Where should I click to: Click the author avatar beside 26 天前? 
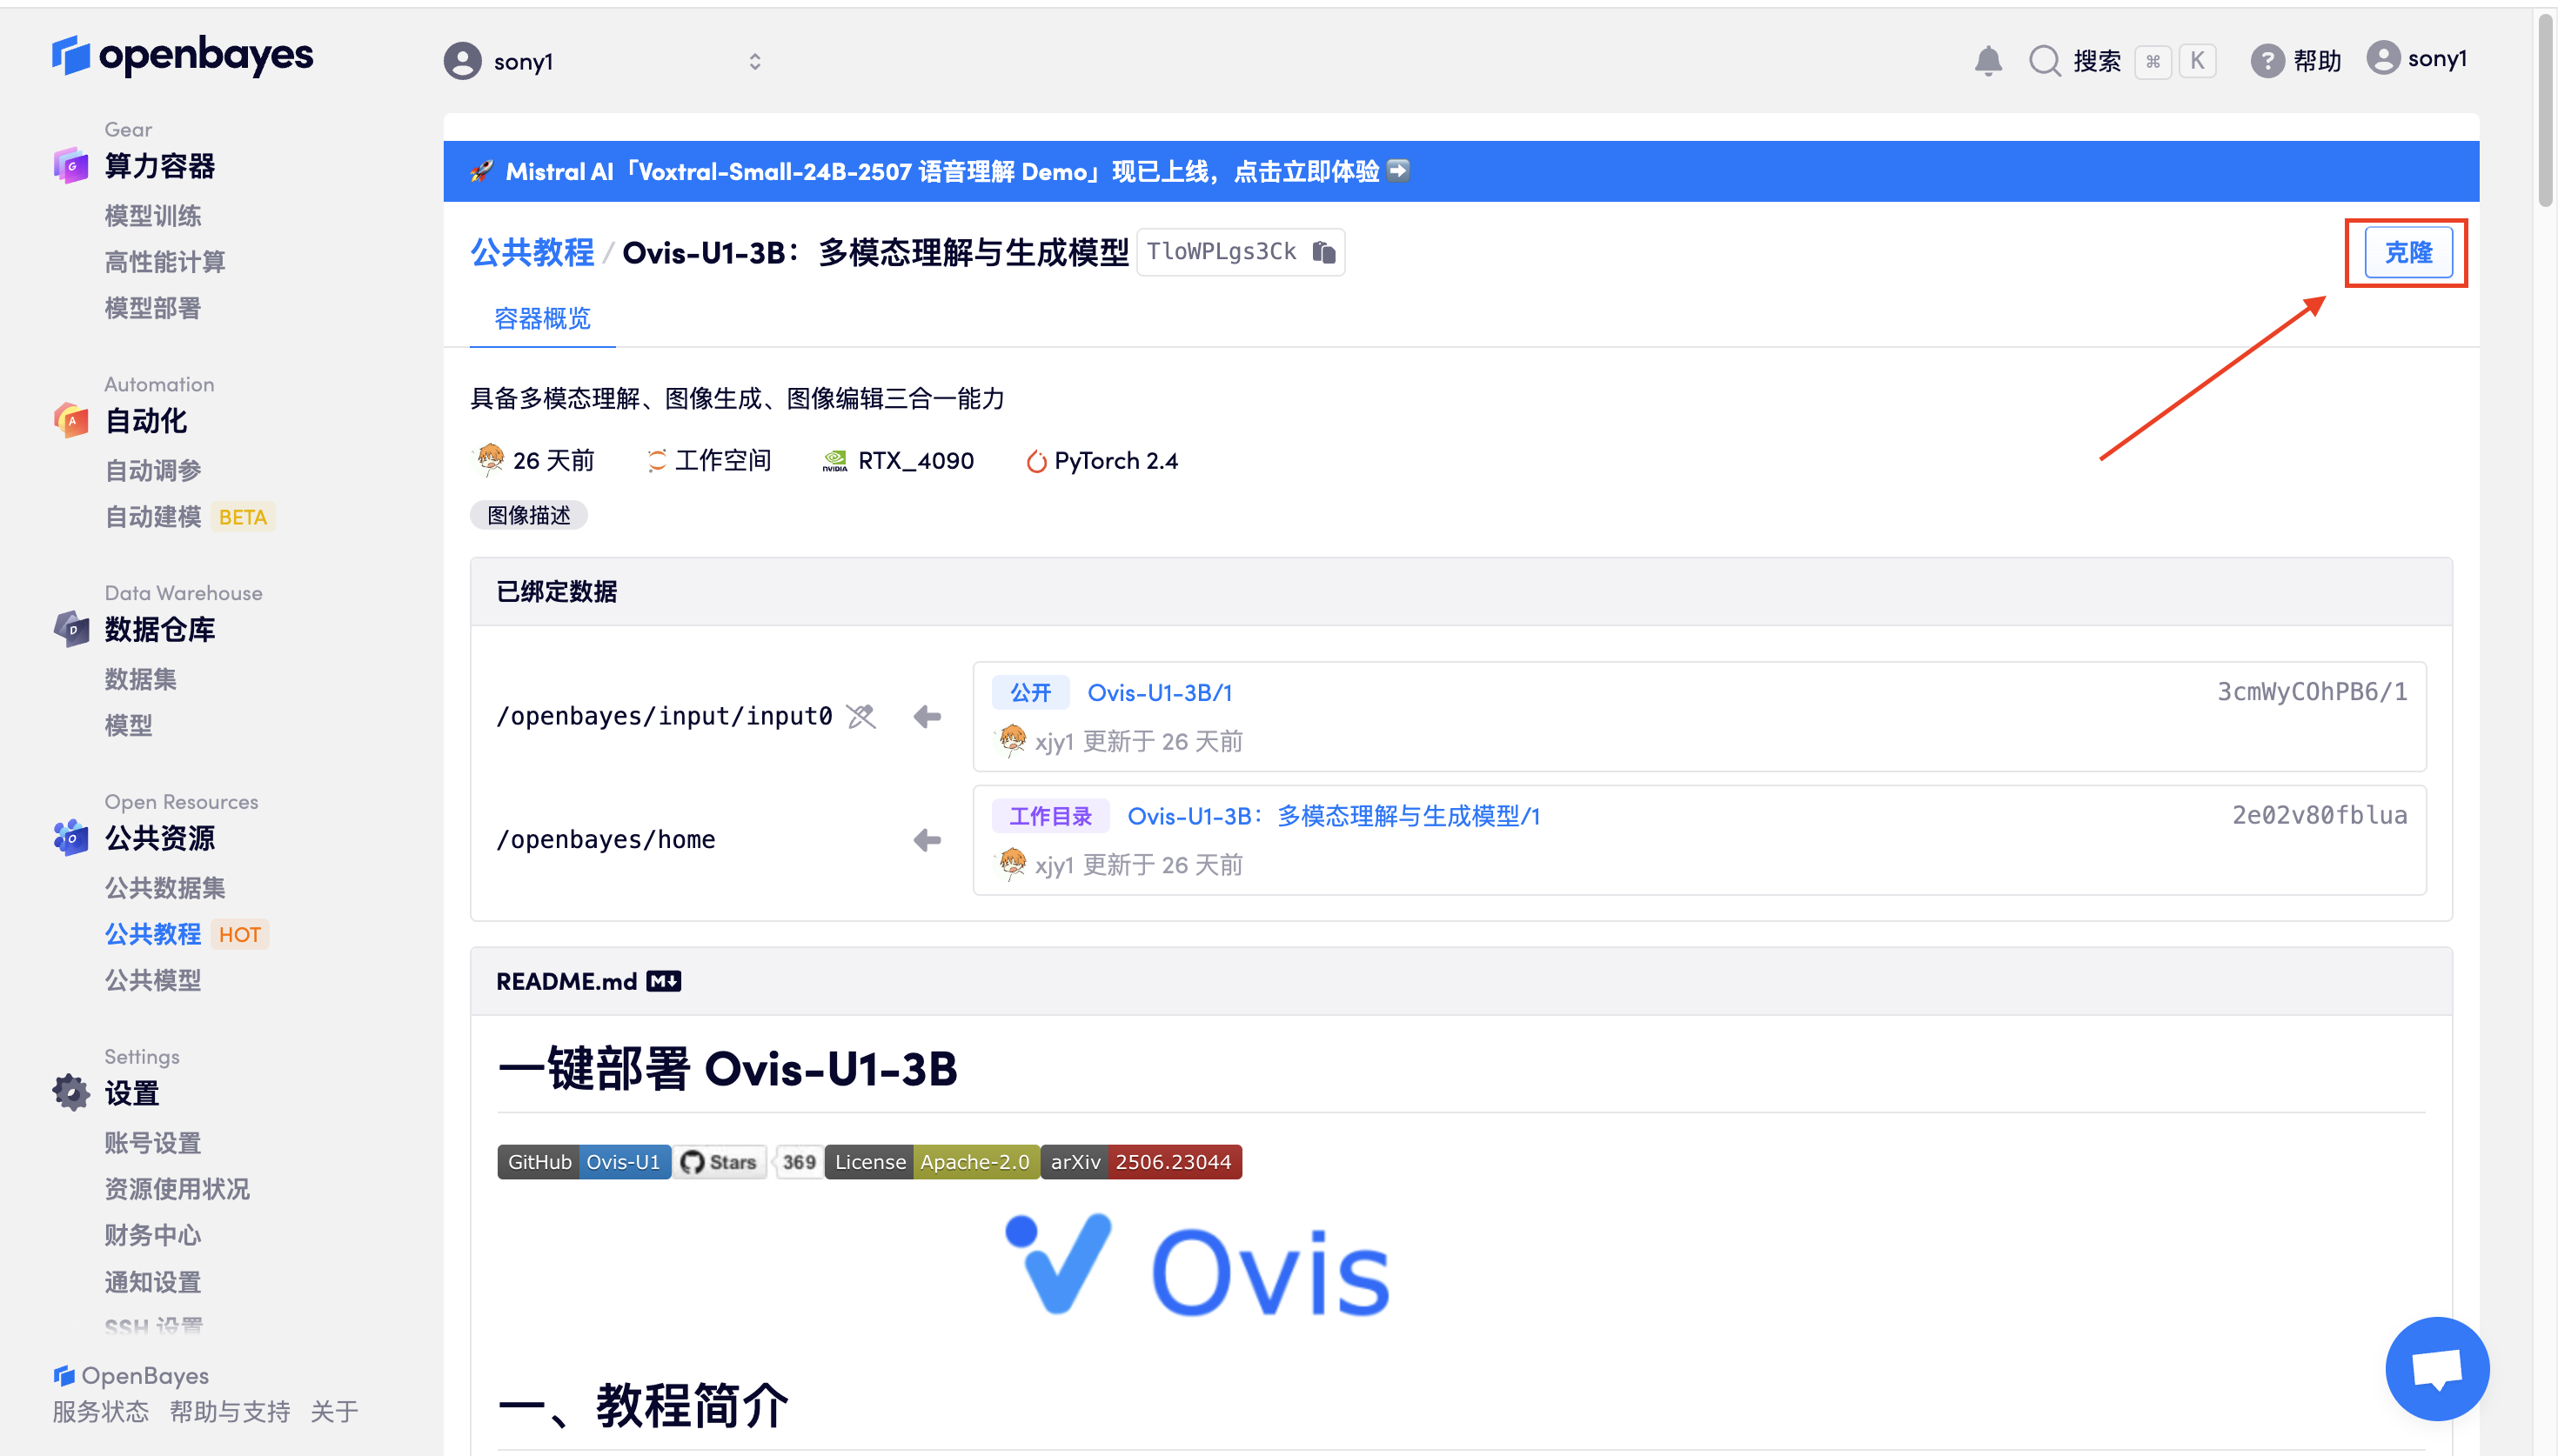coord(490,459)
